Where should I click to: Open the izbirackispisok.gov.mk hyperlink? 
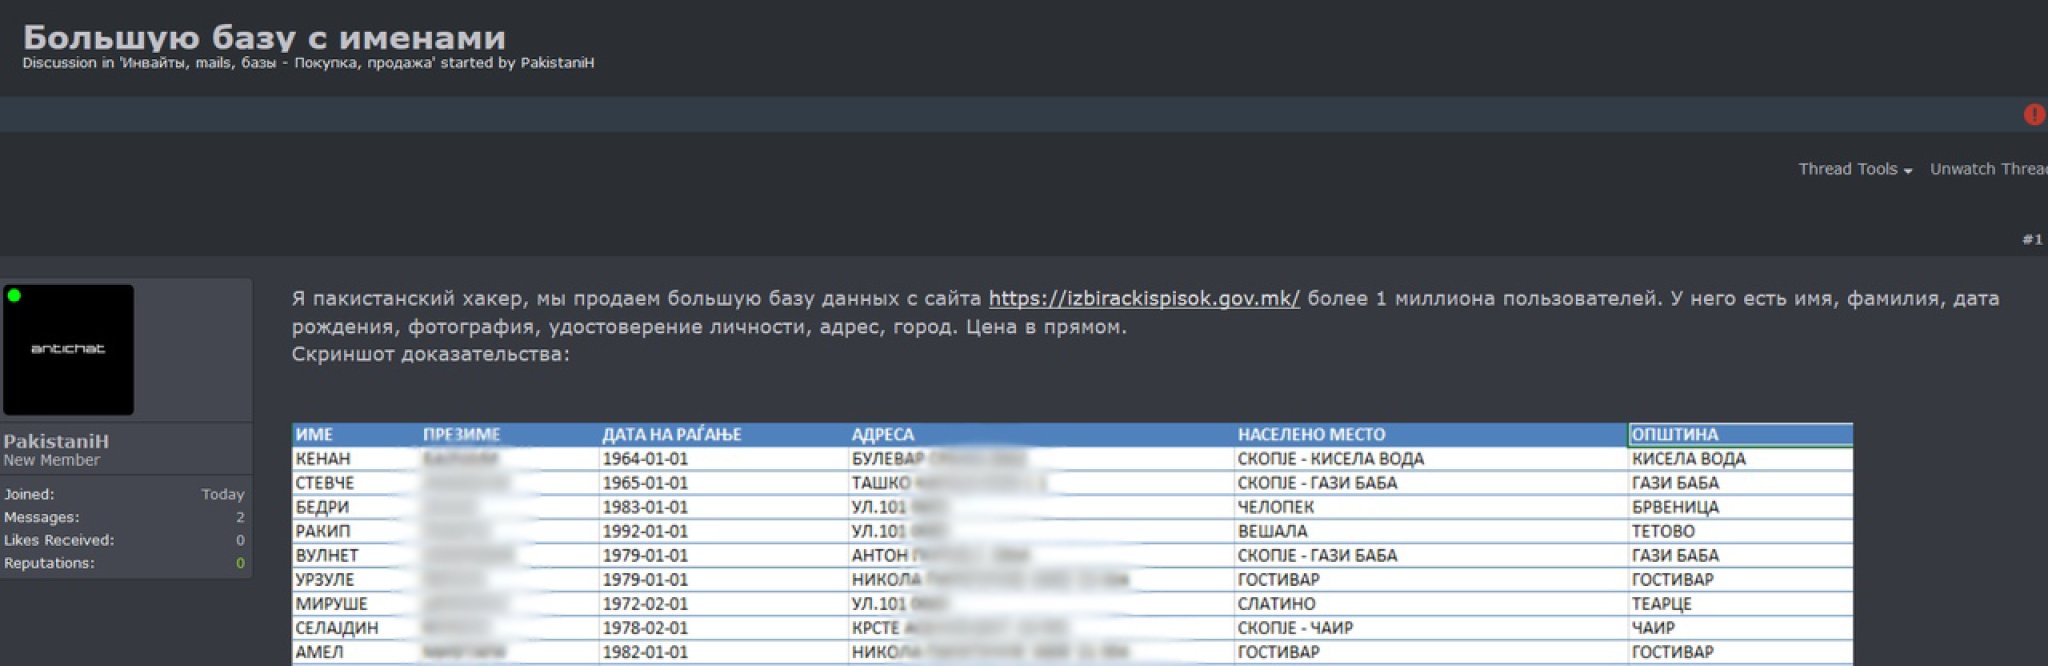(x=1144, y=298)
